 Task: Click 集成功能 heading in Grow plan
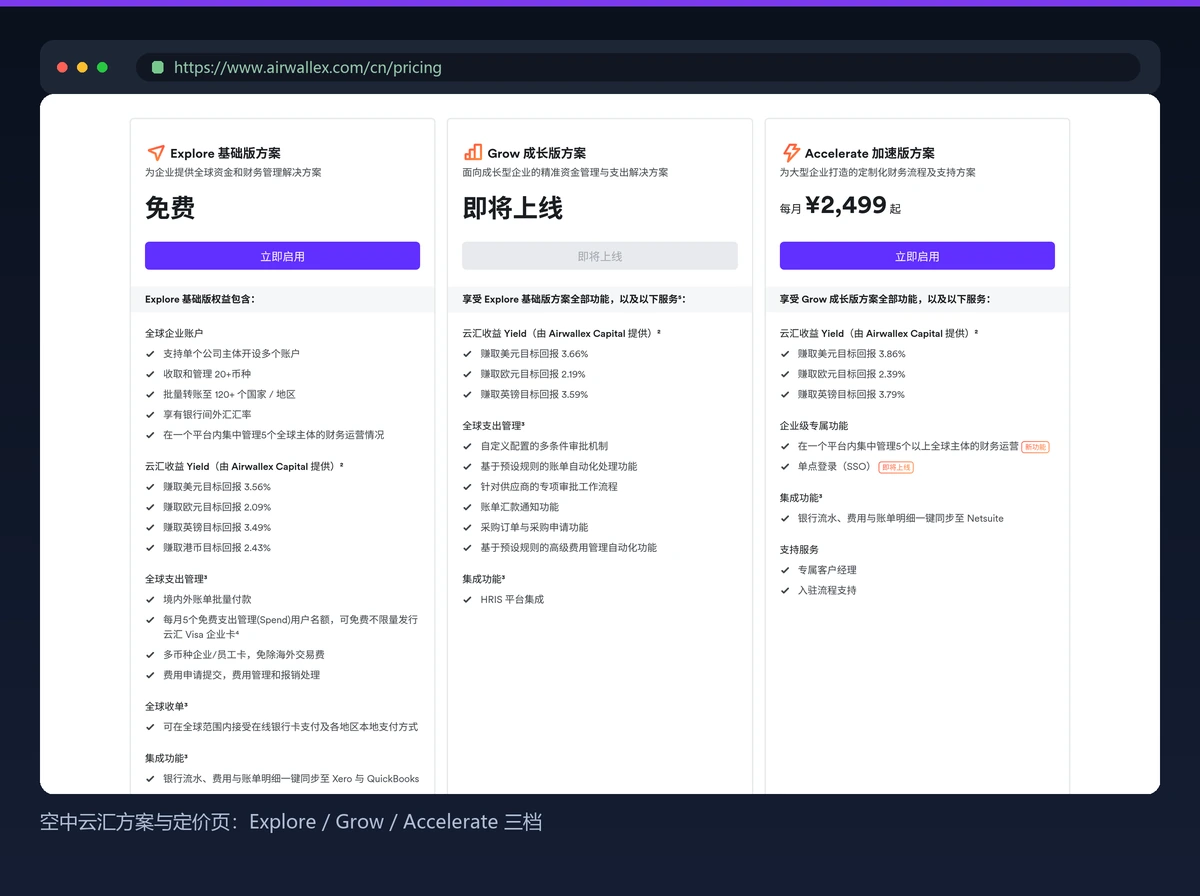pos(484,579)
